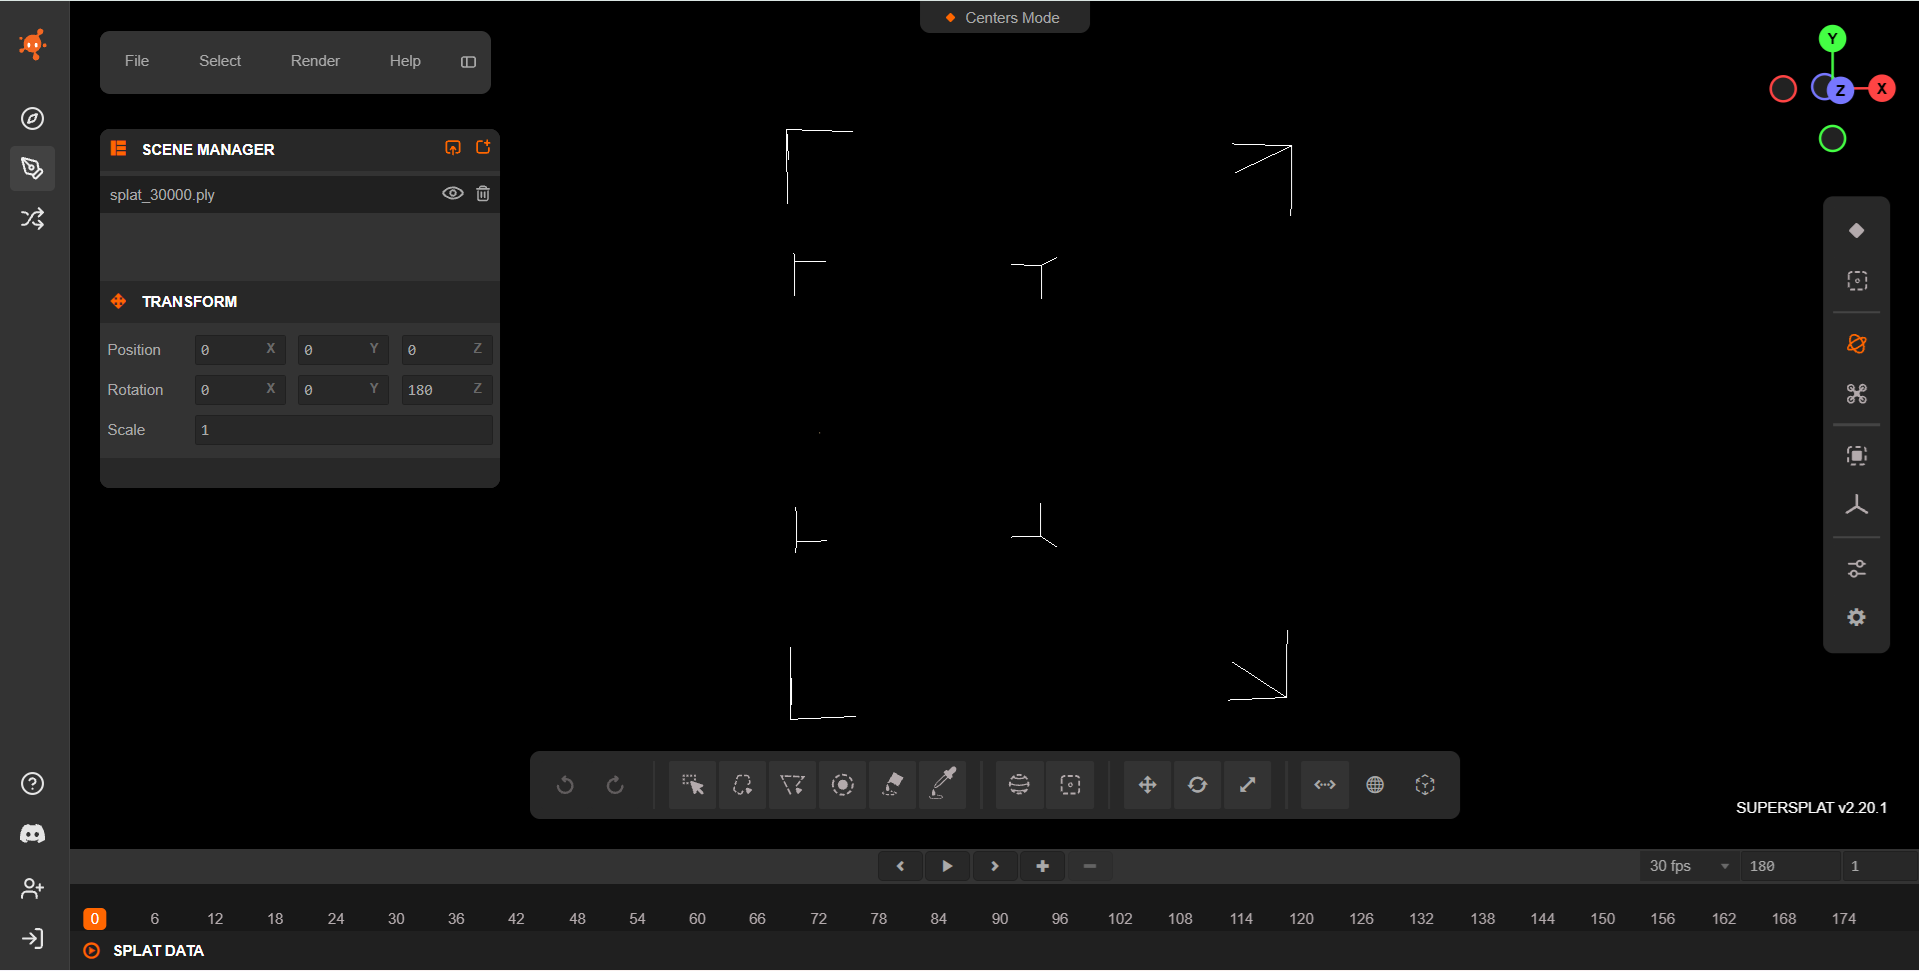
Task: Select the polygon selection tool
Action: pyautogui.click(x=792, y=785)
